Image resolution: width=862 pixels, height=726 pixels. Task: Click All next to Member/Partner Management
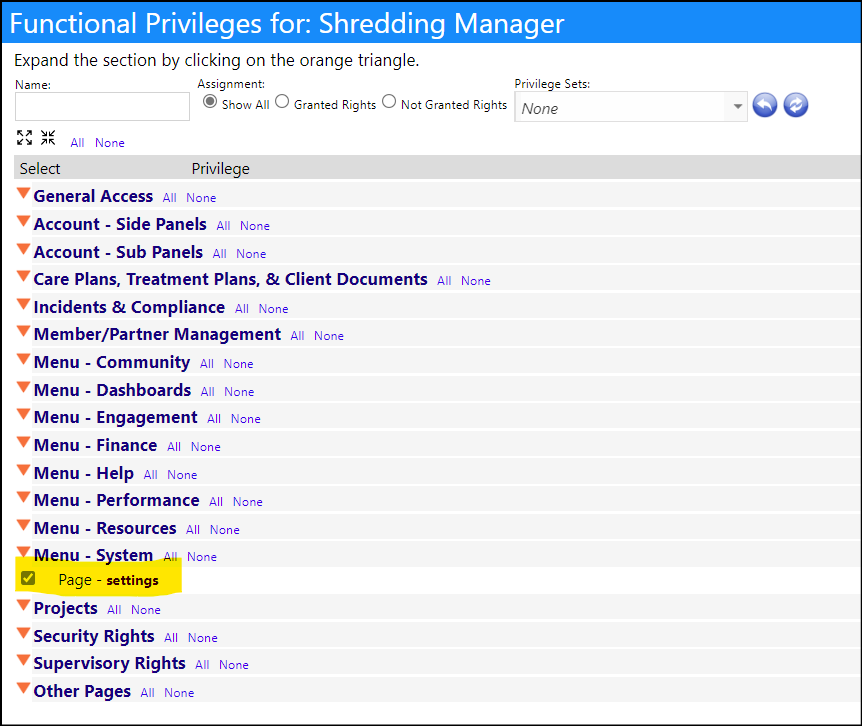click(297, 336)
